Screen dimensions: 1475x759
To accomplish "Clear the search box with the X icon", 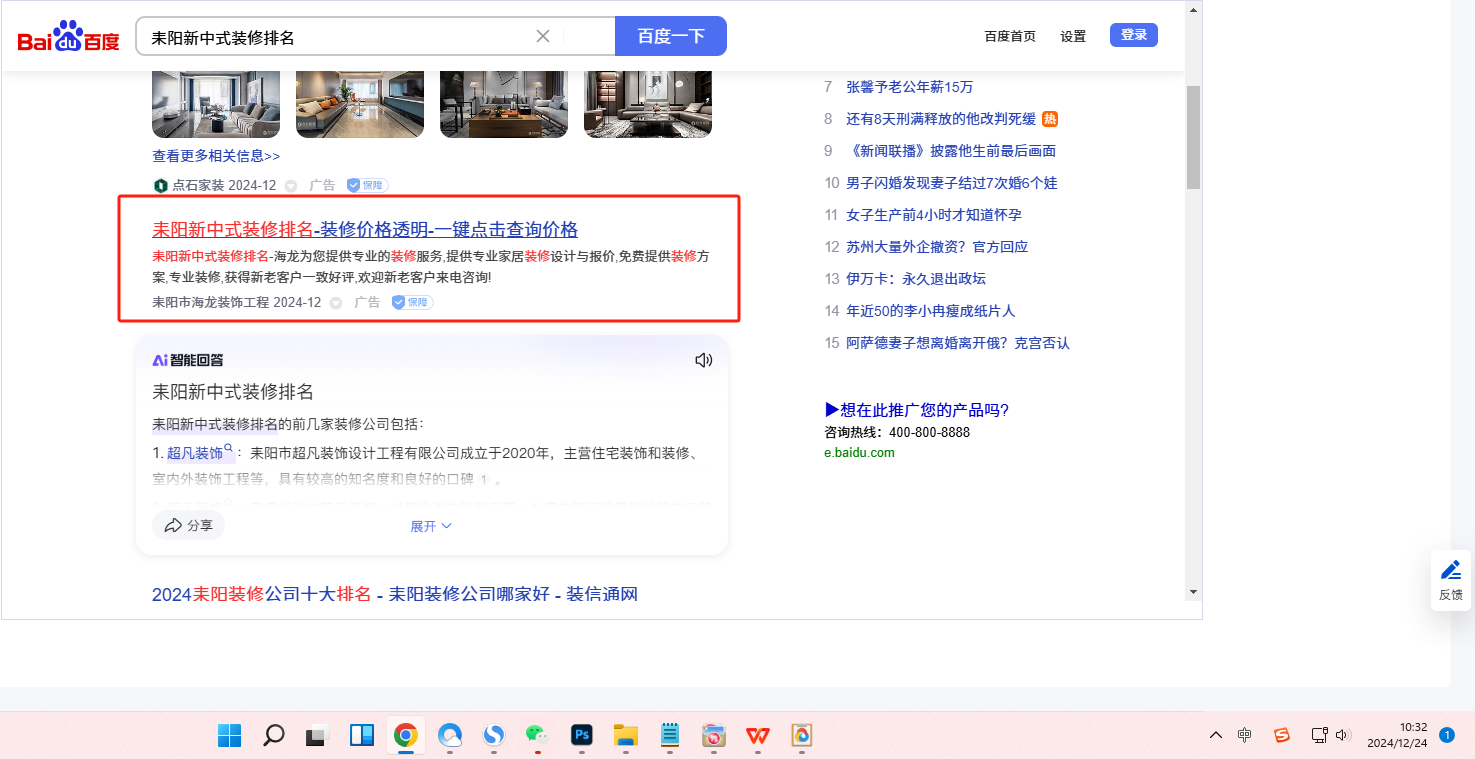I will pyautogui.click(x=543, y=36).
